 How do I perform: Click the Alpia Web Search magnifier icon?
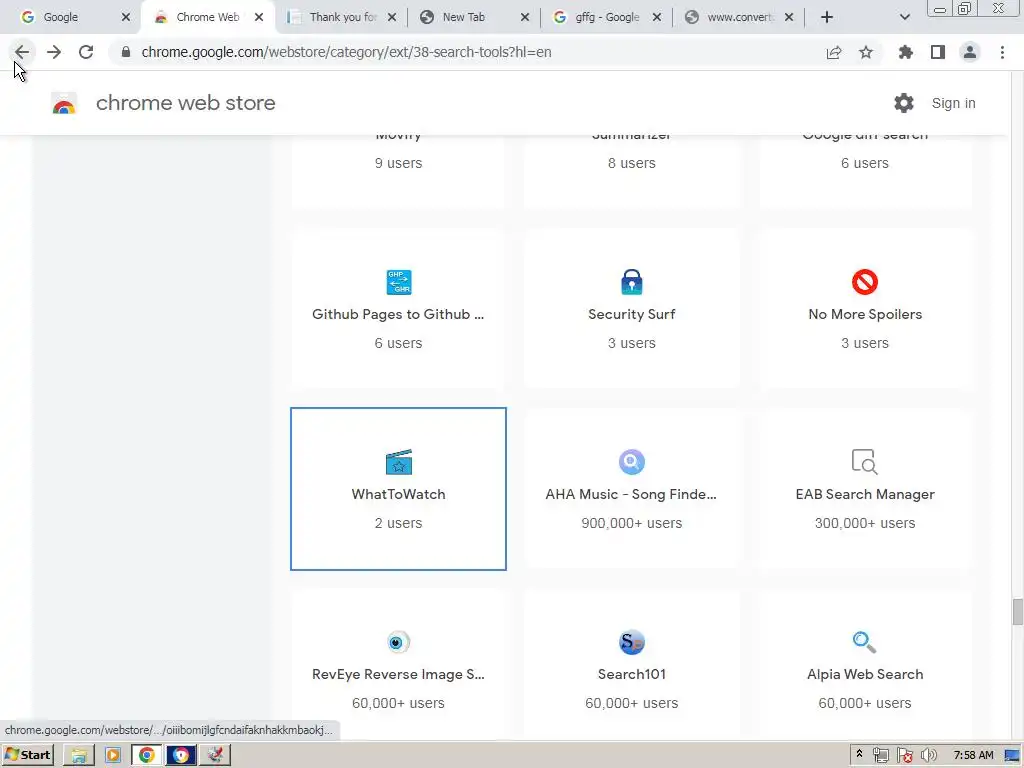tap(865, 642)
